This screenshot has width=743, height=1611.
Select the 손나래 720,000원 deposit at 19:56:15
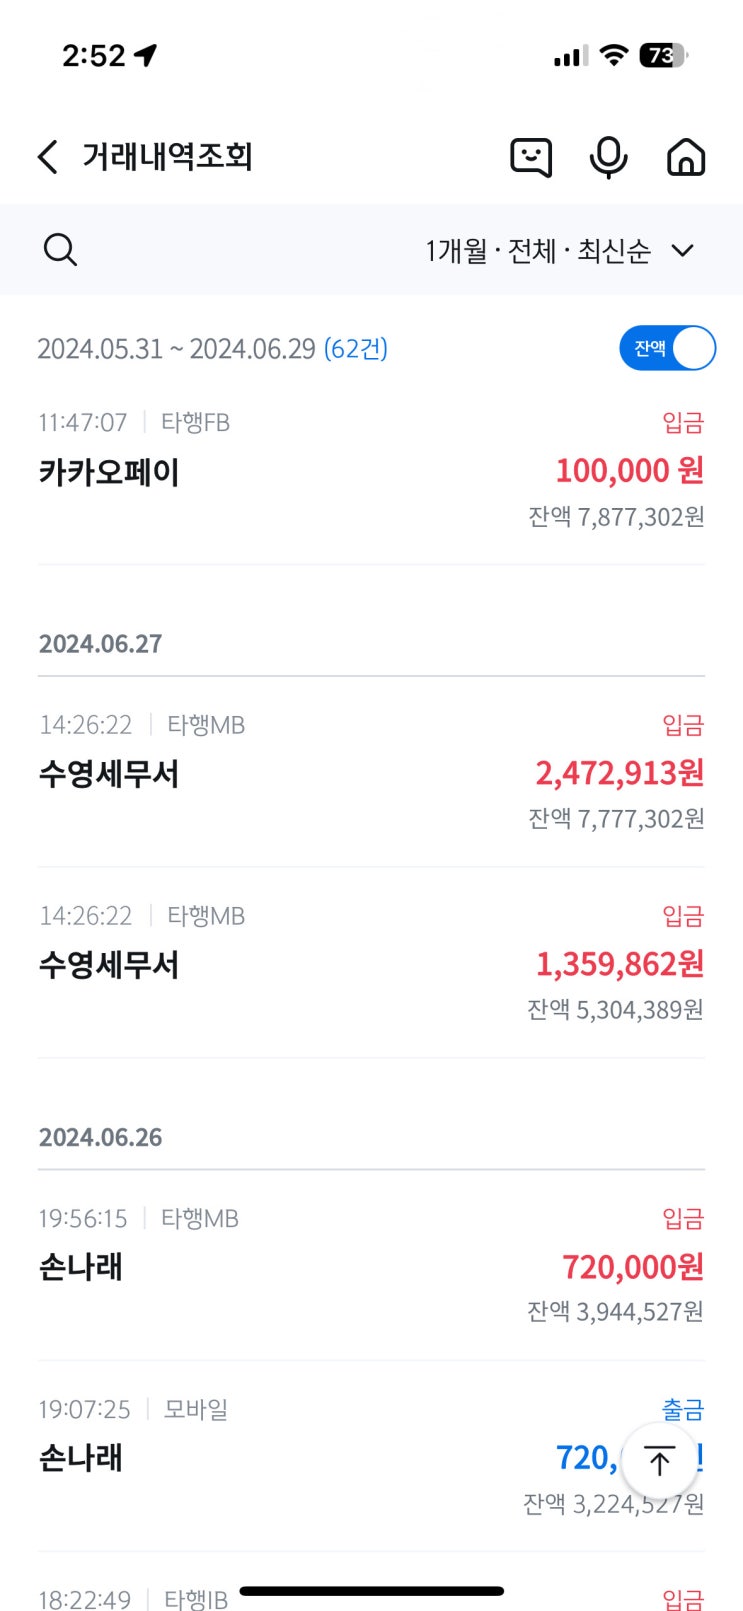(x=371, y=1265)
